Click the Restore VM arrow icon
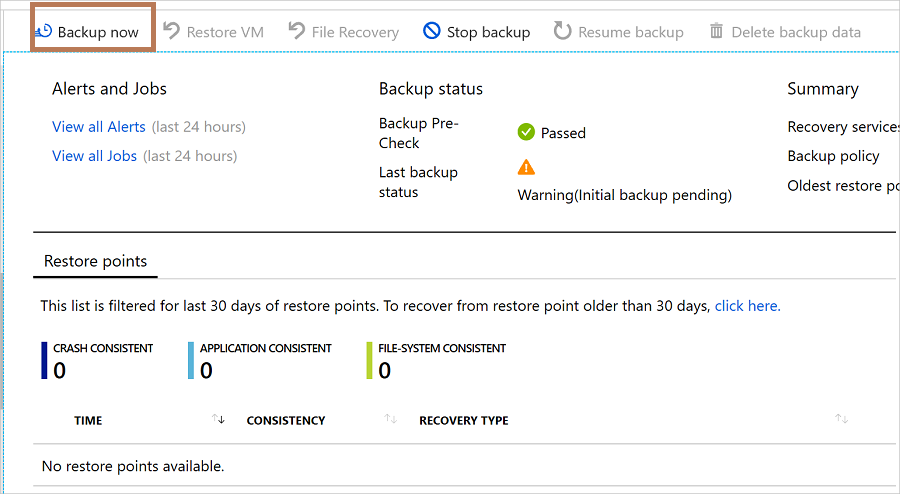900x494 pixels. coord(171,31)
